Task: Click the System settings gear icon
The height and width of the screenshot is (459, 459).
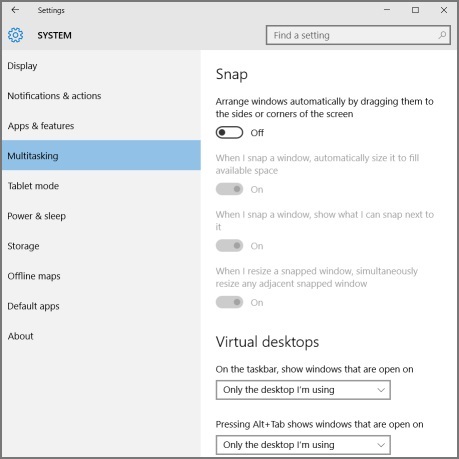Action: coord(15,35)
